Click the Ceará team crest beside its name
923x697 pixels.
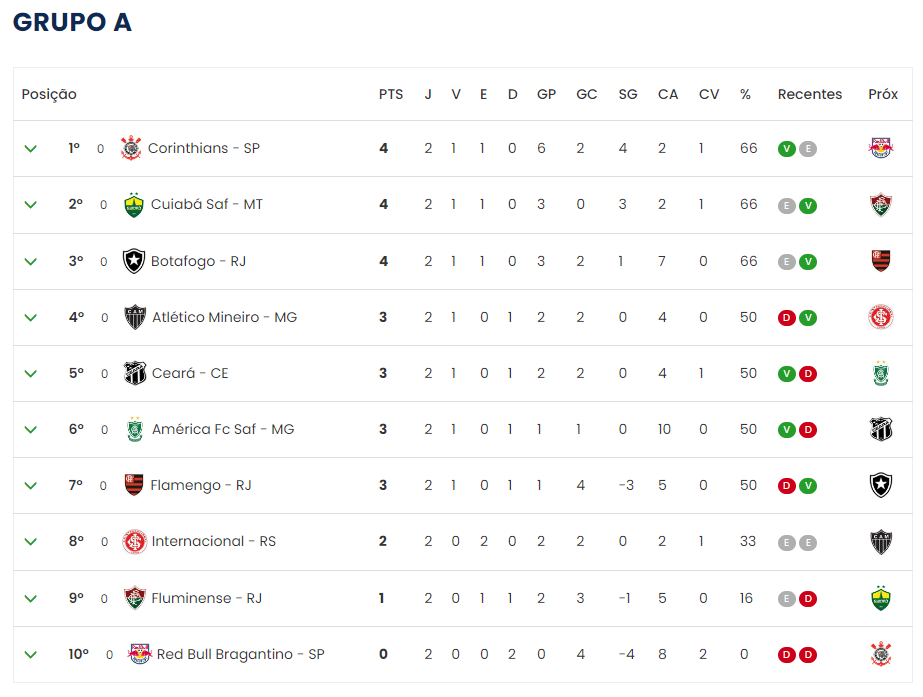pyautogui.click(x=135, y=373)
